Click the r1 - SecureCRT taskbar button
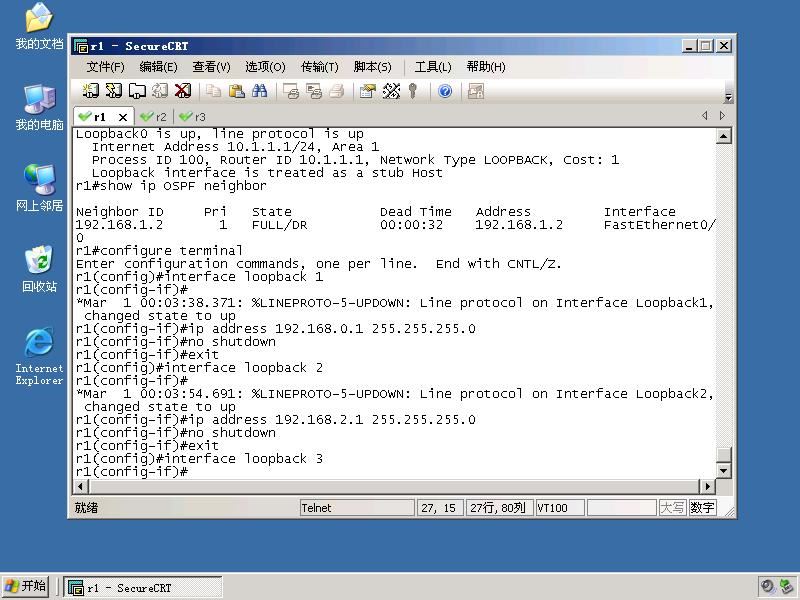800x600 pixels. tap(143, 588)
